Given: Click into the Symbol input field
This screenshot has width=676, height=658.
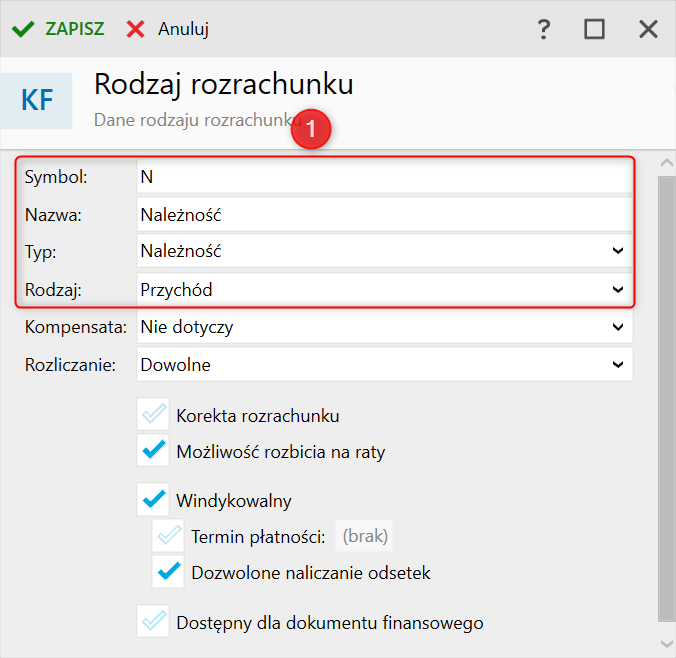Looking at the screenshot, I should [384, 177].
